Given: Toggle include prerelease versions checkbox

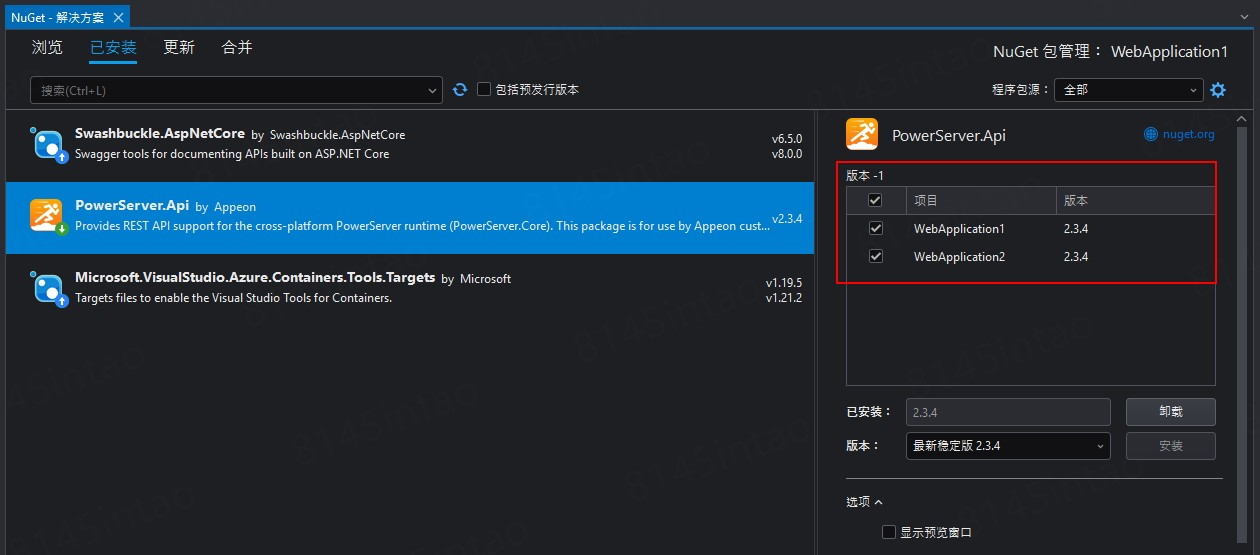Looking at the screenshot, I should (x=484, y=89).
